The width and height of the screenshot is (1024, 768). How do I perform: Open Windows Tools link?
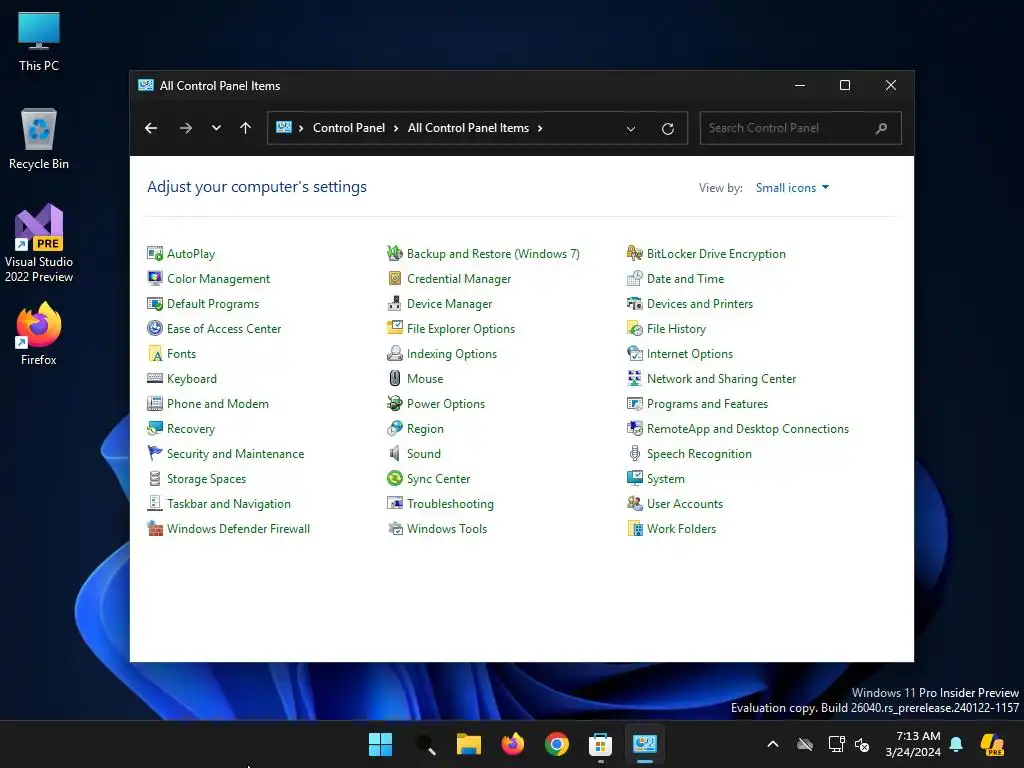pos(447,528)
